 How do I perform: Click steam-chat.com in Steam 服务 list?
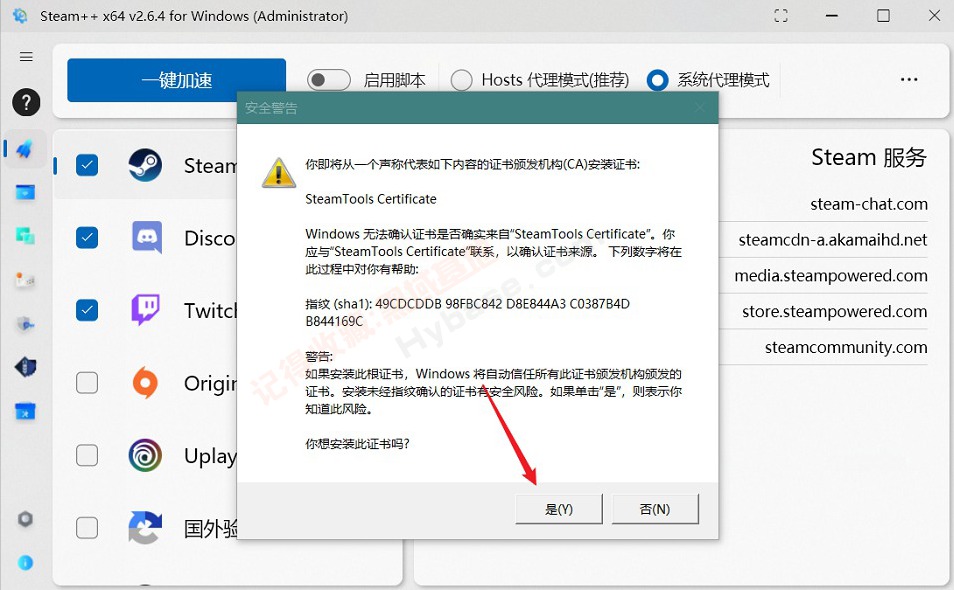coord(869,204)
